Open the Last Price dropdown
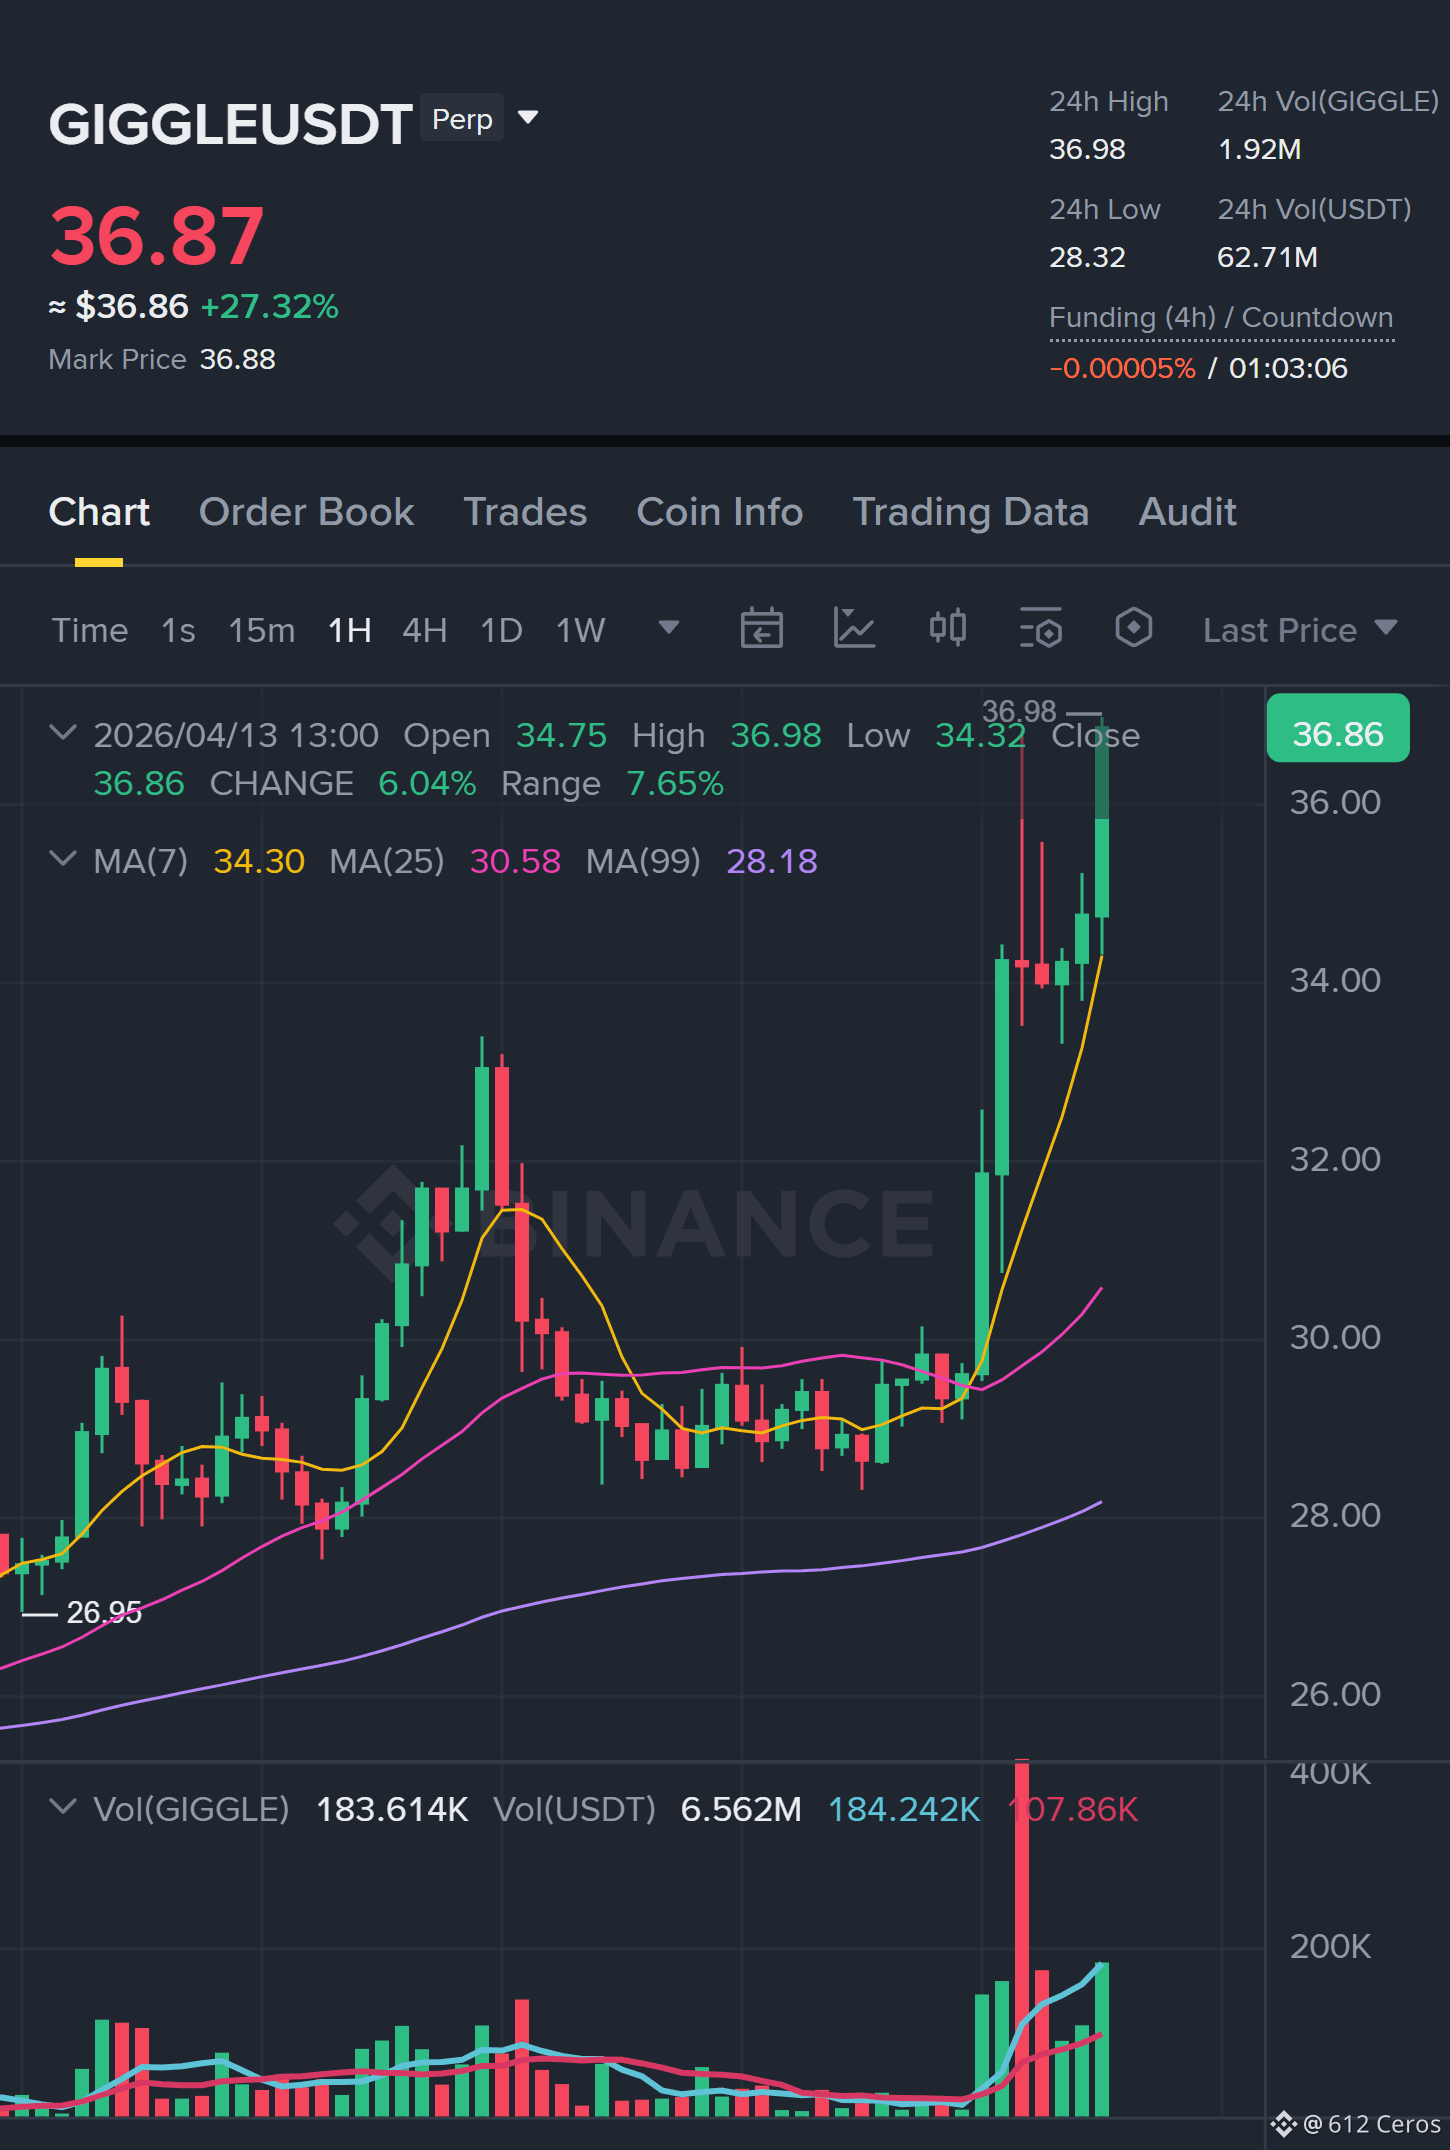The height and width of the screenshot is (2150, 1450). click(x=1300, y=630)
